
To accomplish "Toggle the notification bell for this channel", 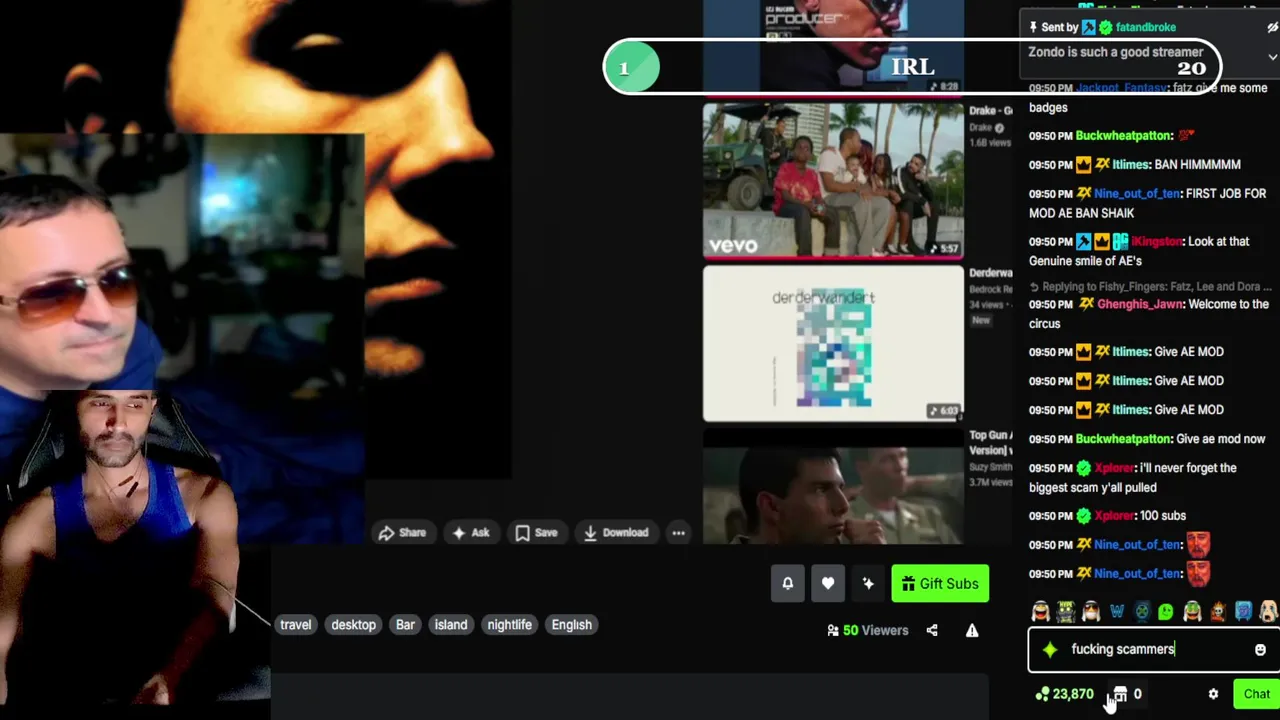I will point(787,584).
